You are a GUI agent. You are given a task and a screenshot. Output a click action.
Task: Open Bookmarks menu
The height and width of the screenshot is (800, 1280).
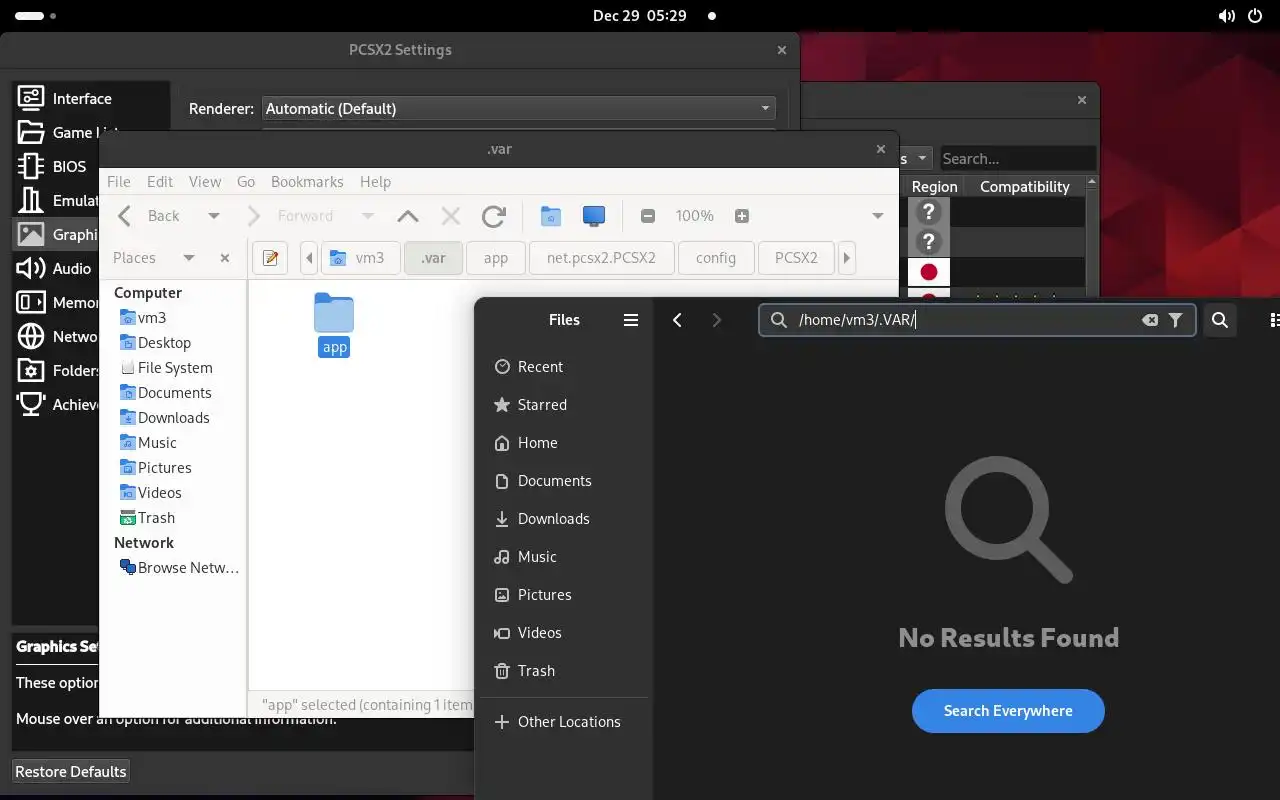[x=307, y=182]
